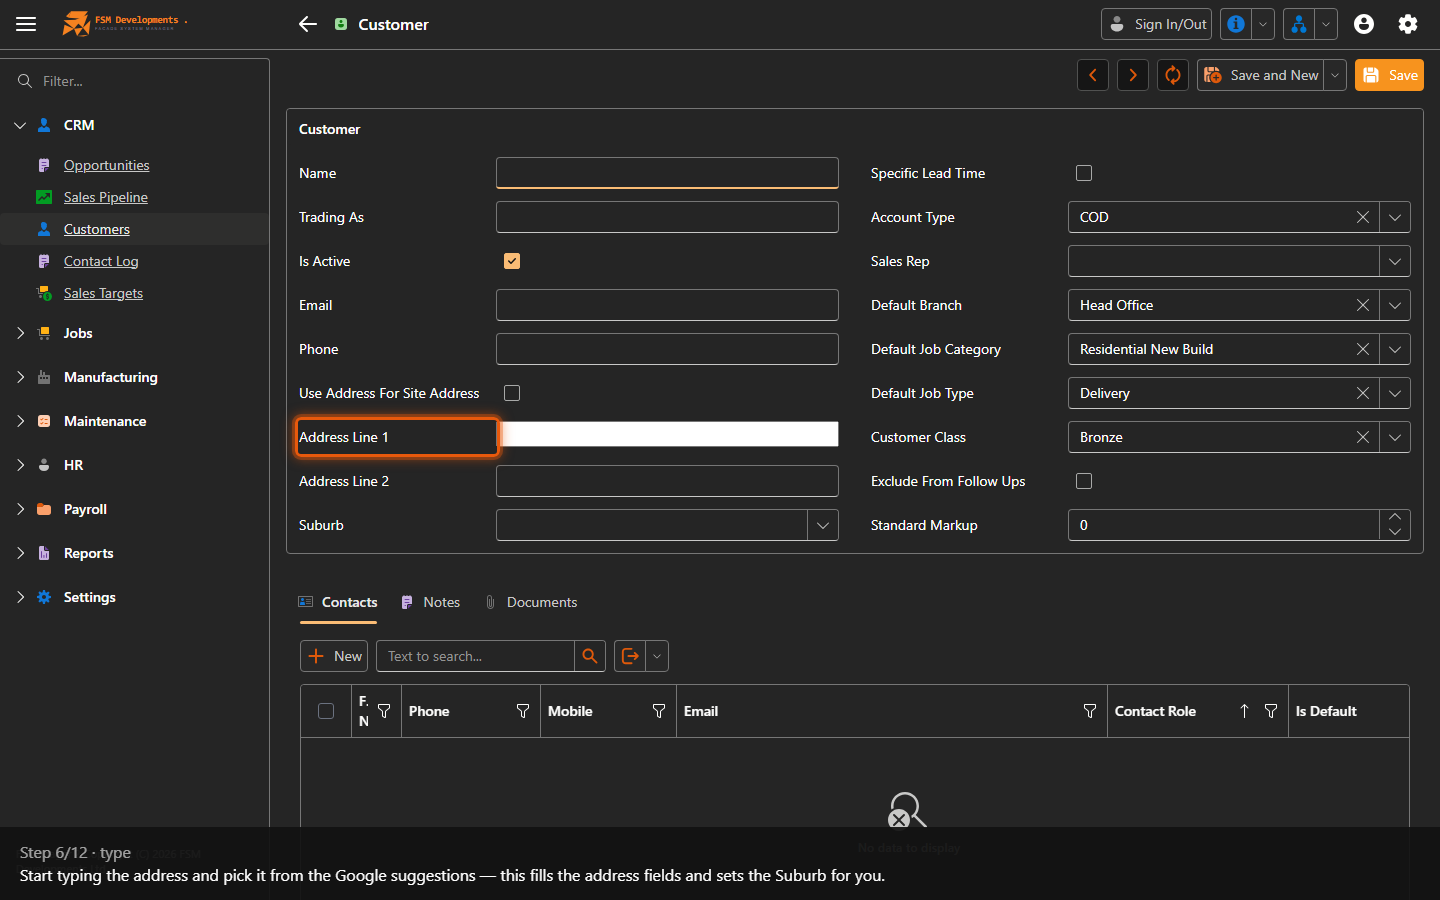This screenshot has height=900, width=1440.
Task: Click the FSM Developments logo
Action: pos(124,23)
